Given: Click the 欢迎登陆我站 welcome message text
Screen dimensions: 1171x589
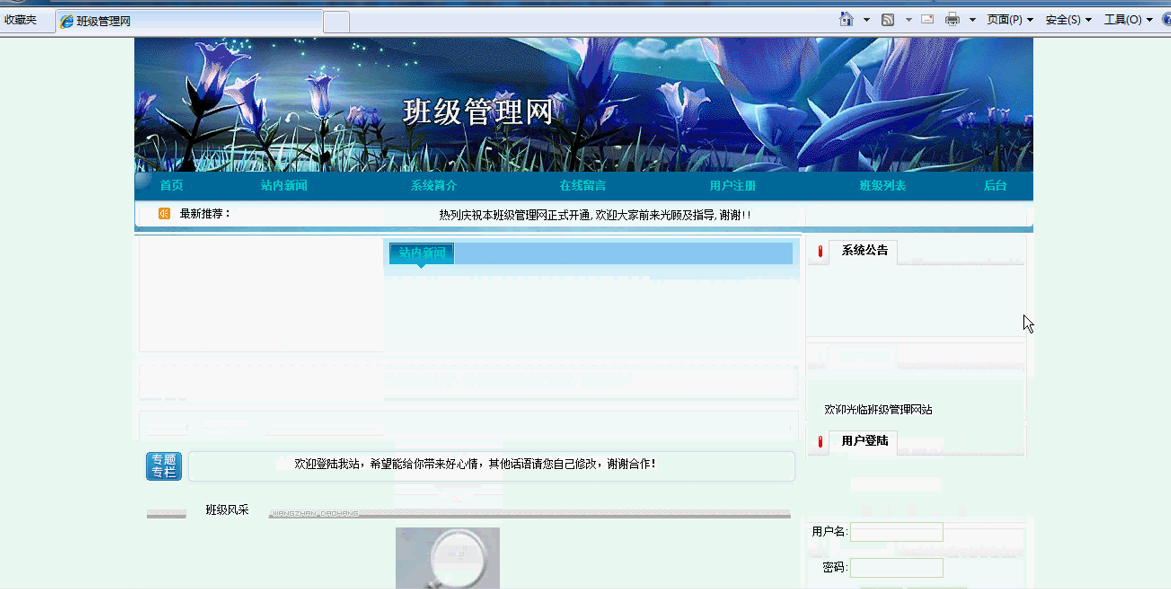Looking at the screenshot, I should [475, 464].
